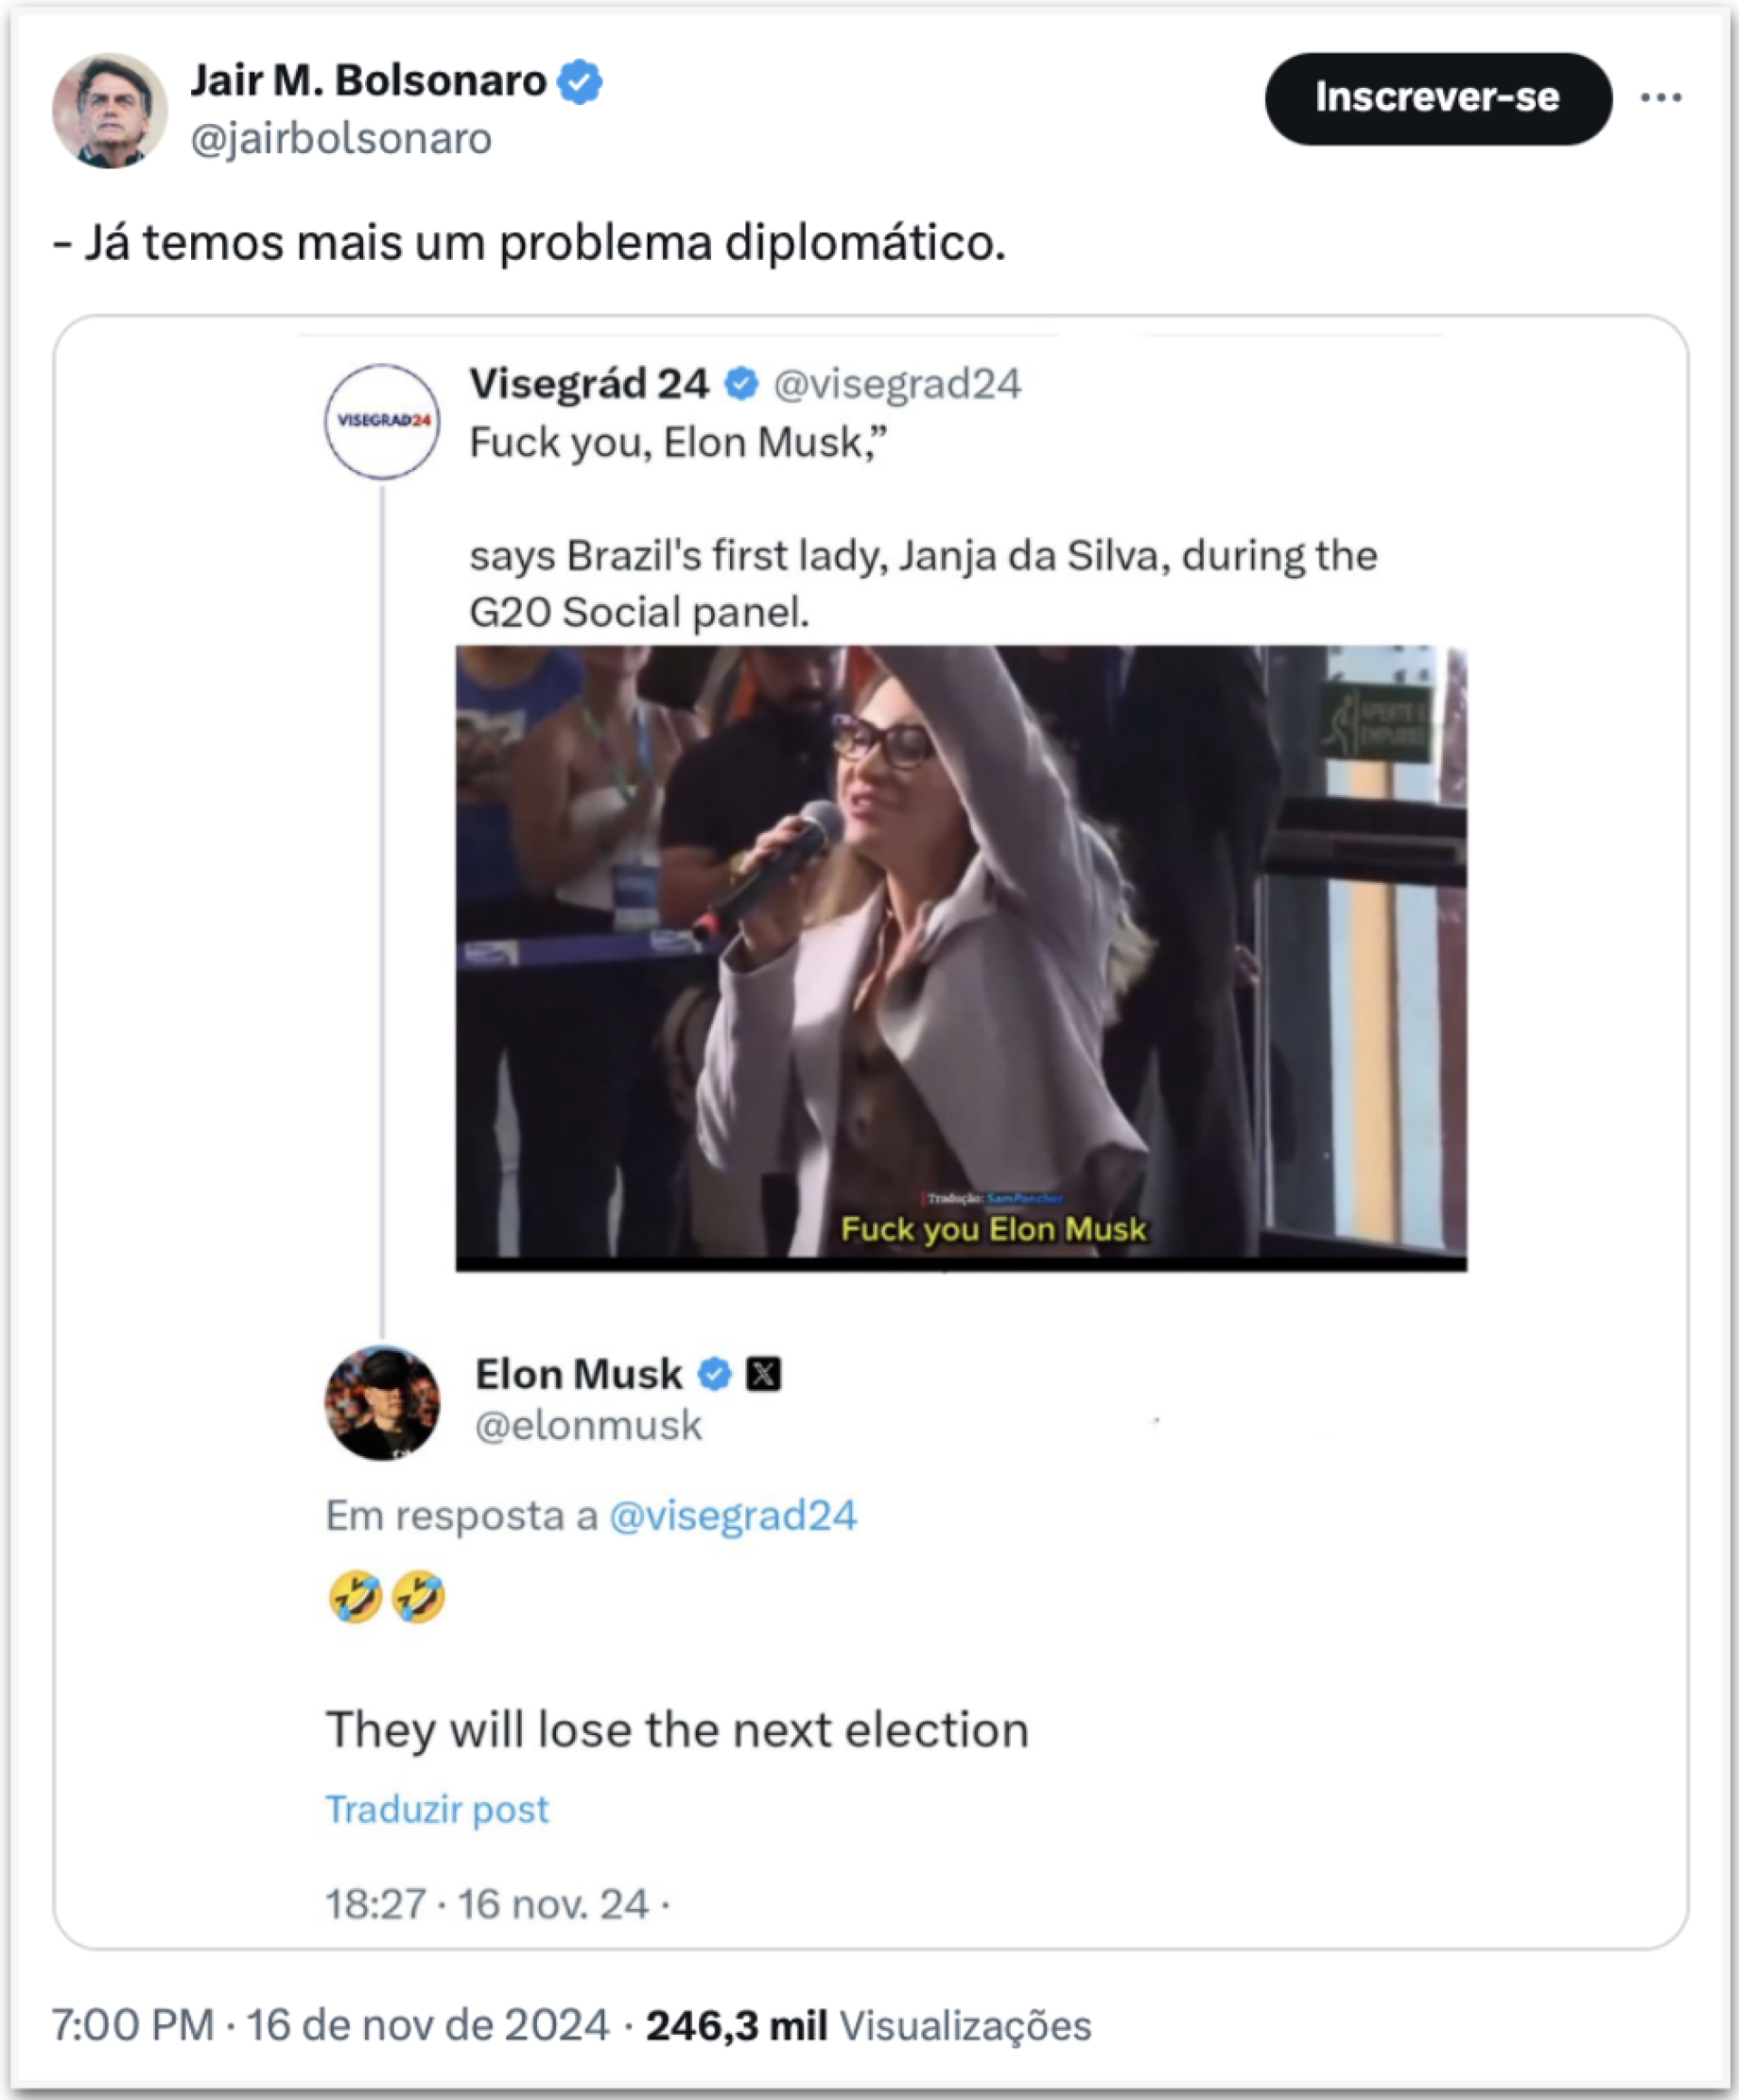
Task: Click Elon Musk's profile picture
Action: (x=382, y=1402)
